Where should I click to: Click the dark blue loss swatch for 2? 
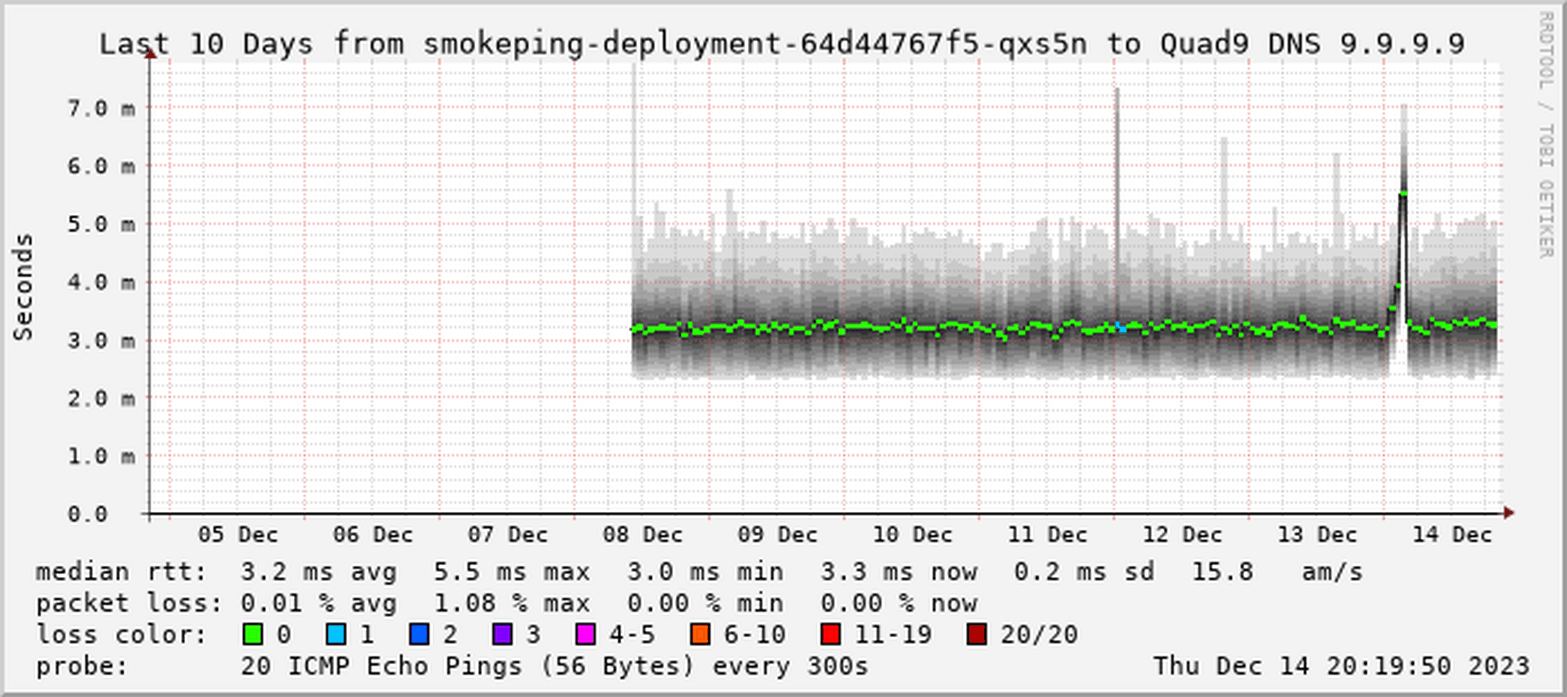(420, 634)
